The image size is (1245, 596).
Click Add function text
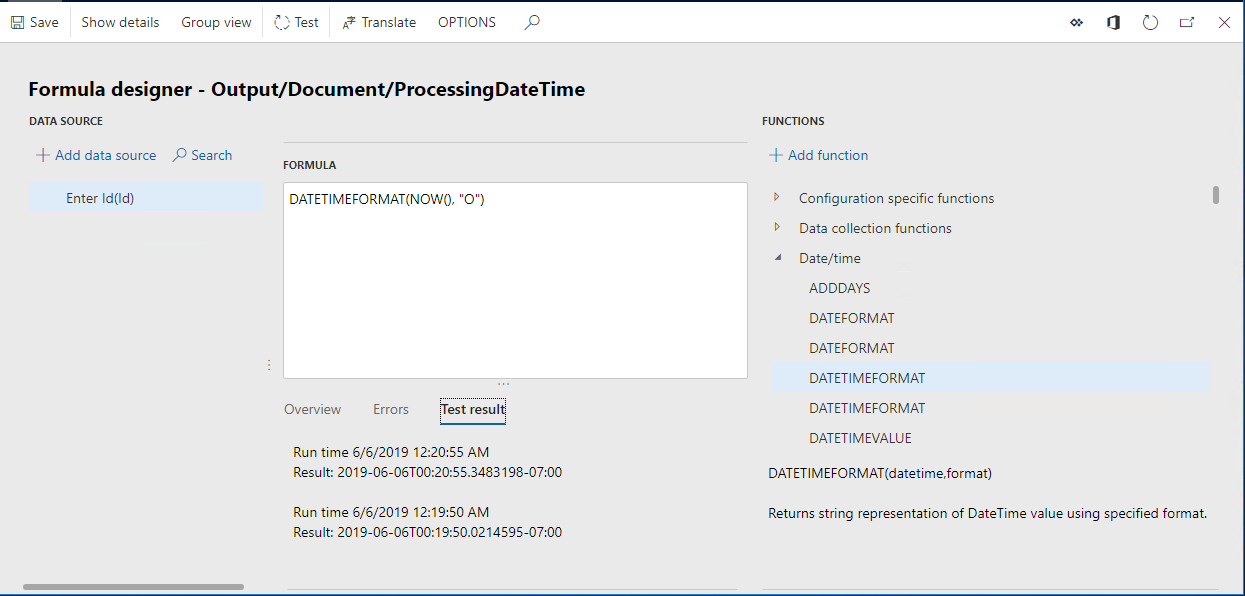pos(828,155)
